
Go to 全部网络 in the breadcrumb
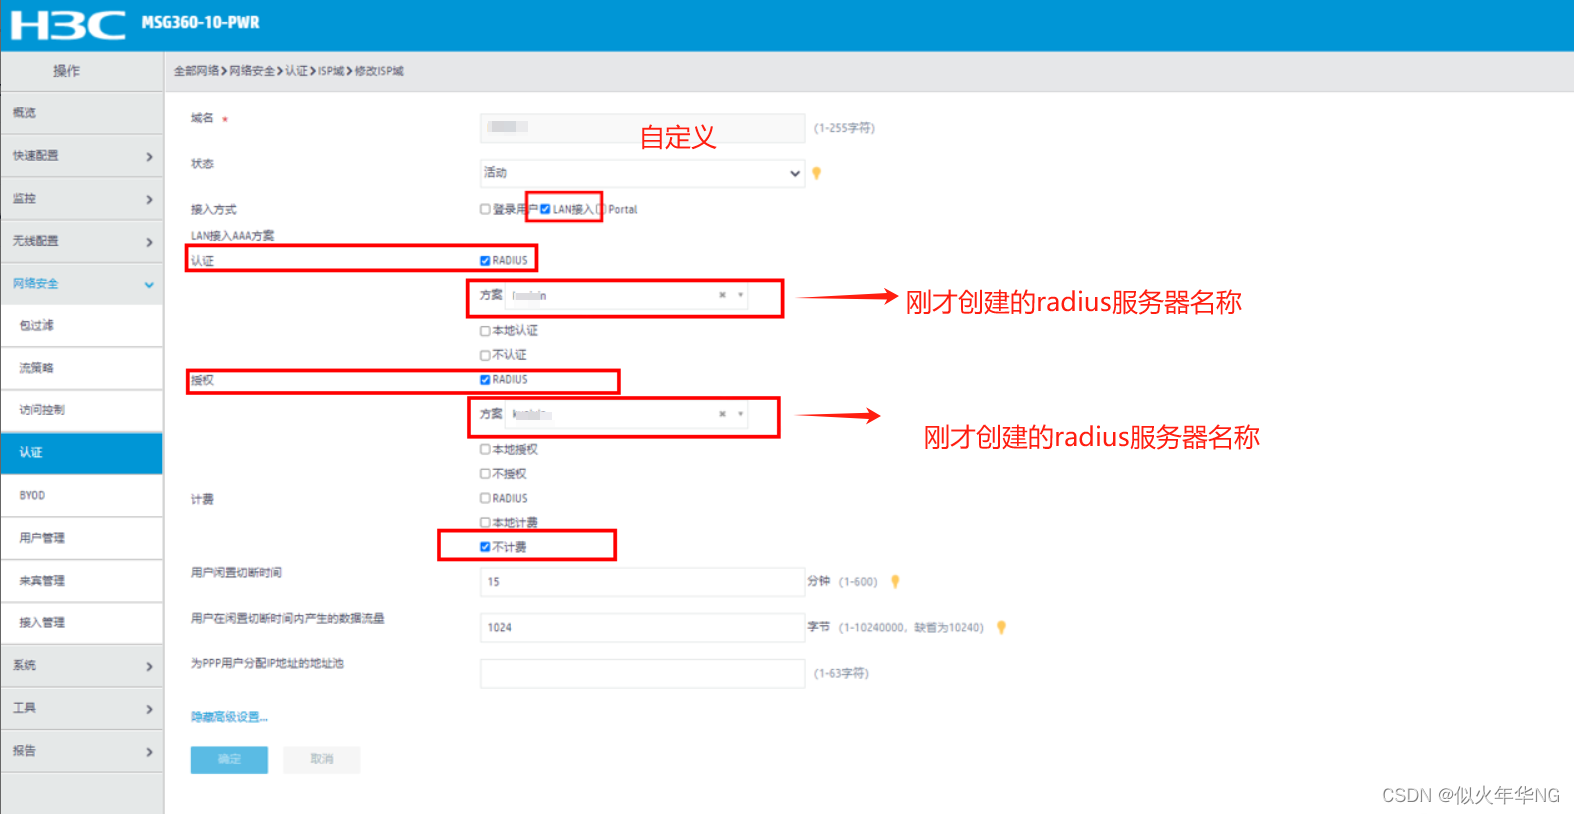click(x=196, y=71)
